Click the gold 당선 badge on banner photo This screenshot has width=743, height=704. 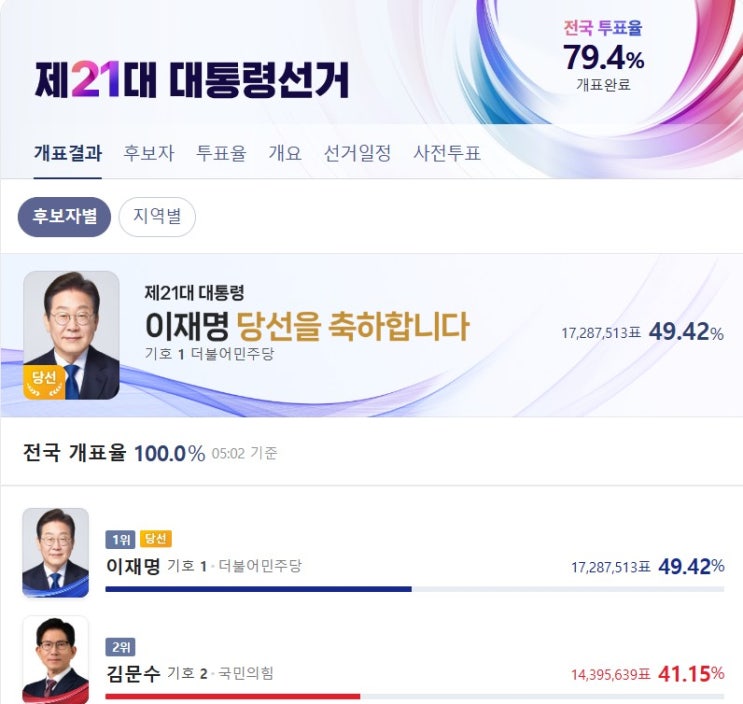coord(45,381)
